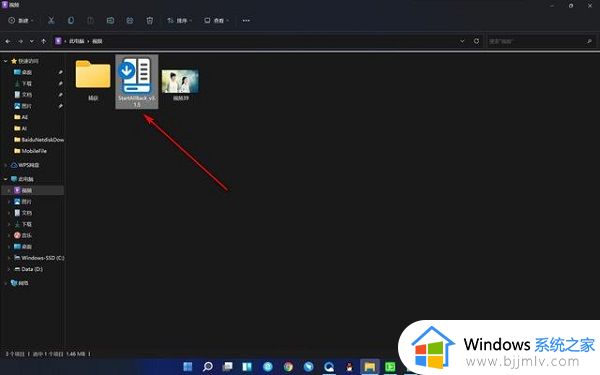This screenshot has width=600, height=375.
Task: Unpin Pictures using its pin icon
Action: point(60,106)
